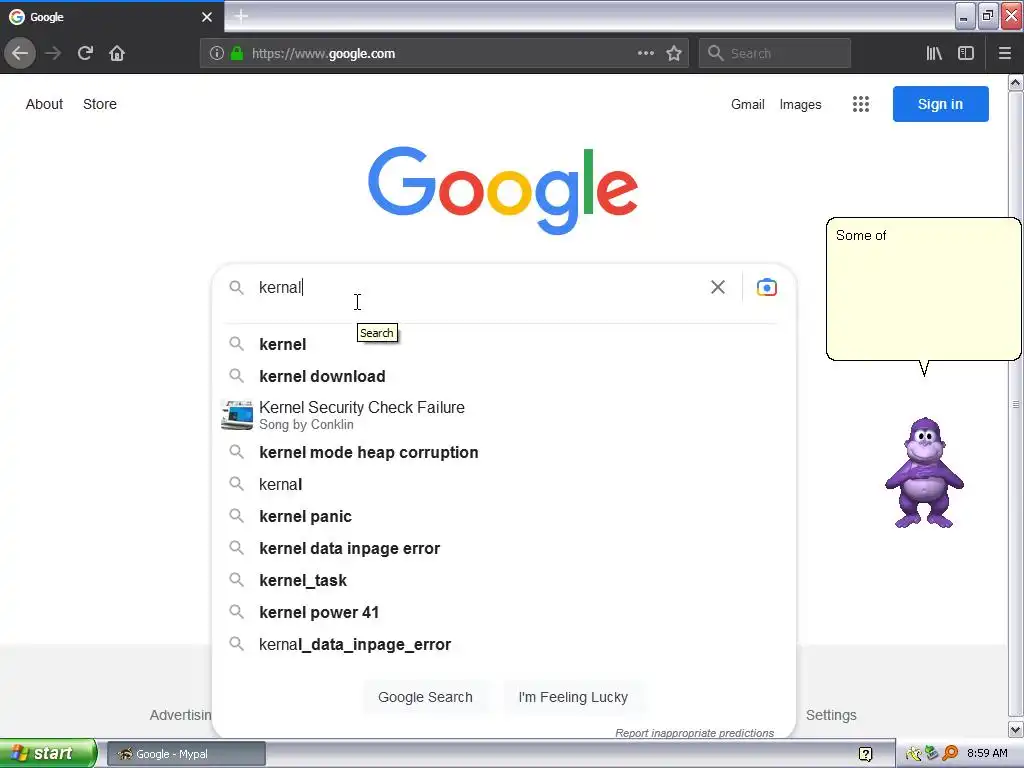Click the BonziBuddy purple gorilla
Viewport: 1024px width, 768px height.
[x=924, y=472]
